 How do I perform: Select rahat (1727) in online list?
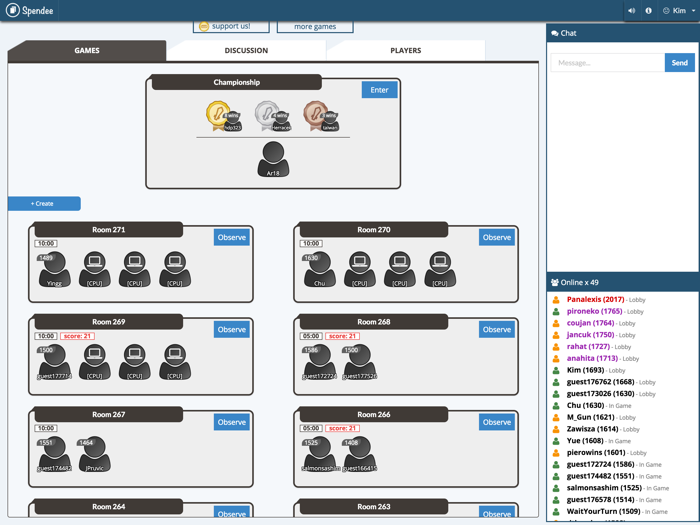(588, 346)
